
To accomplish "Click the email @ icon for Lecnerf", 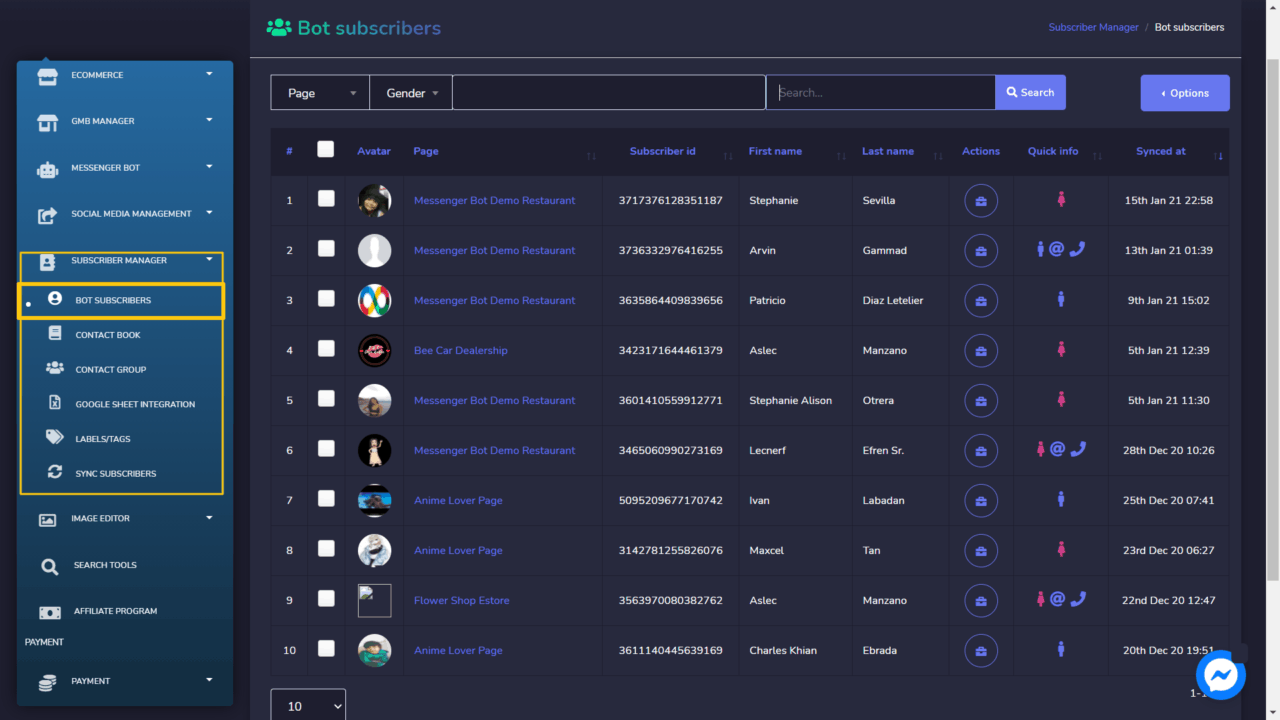I will [x=1057, y=450].
